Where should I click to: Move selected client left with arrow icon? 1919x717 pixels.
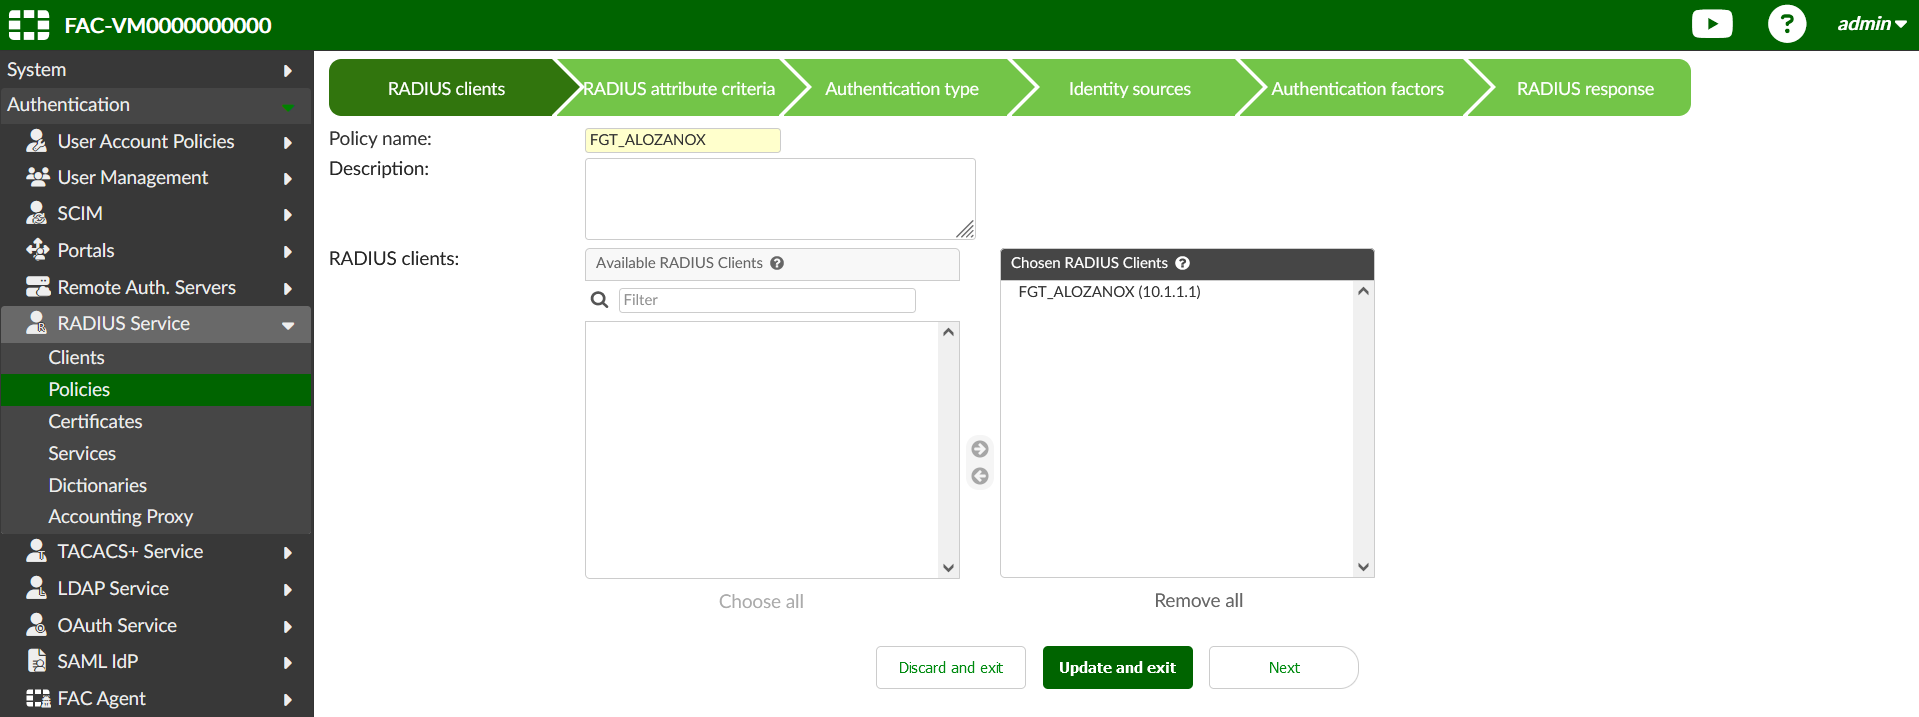tap(980, 476)
